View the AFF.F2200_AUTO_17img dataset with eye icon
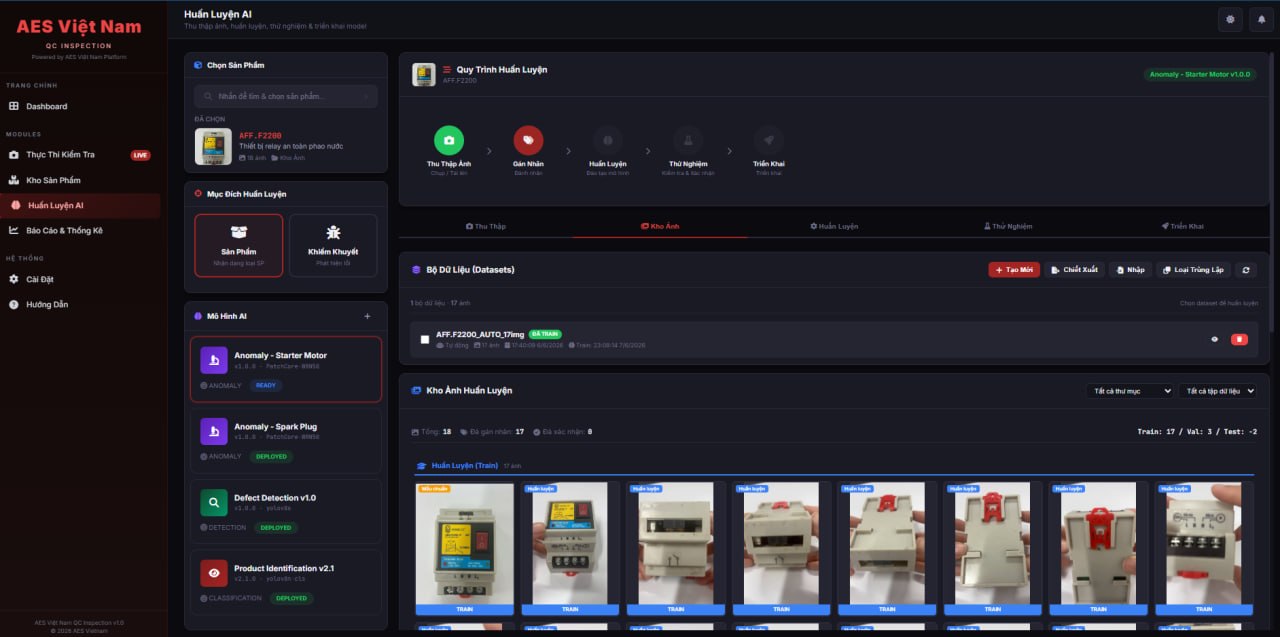Screen dimensions: 1280x637 click(1215, 340)
